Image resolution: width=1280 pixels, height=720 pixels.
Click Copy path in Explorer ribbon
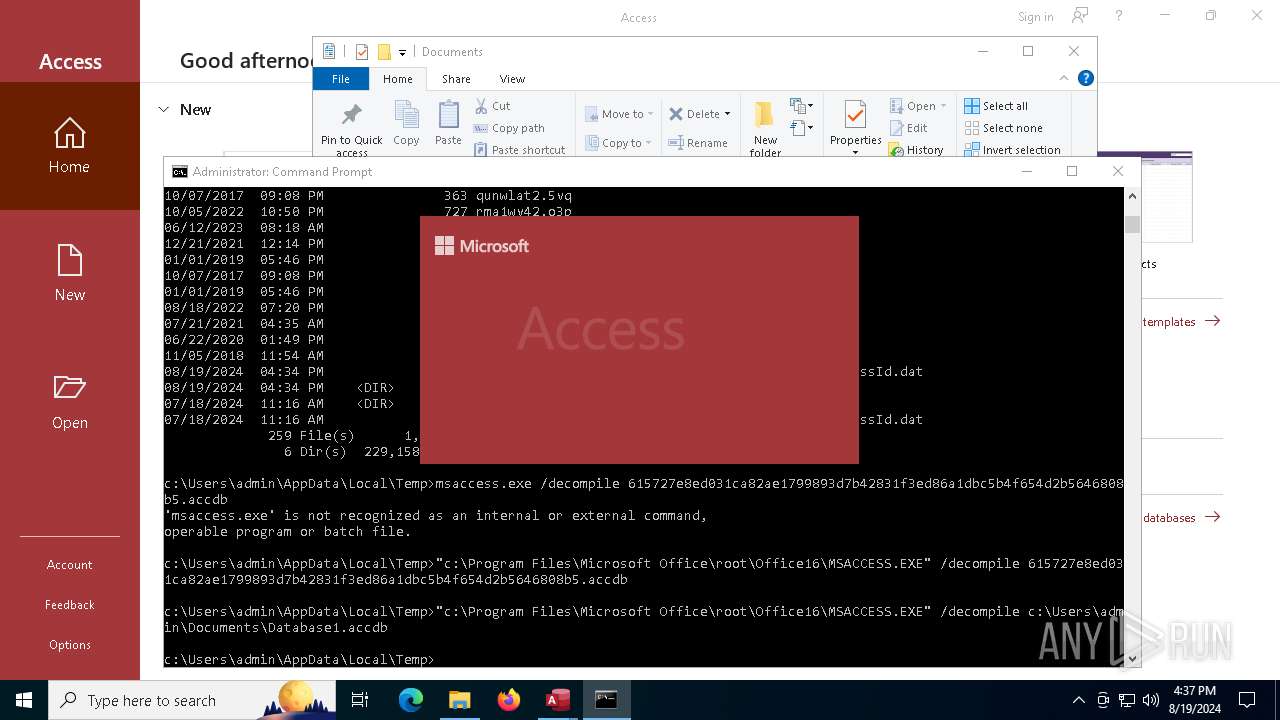[x=509, y=128]
